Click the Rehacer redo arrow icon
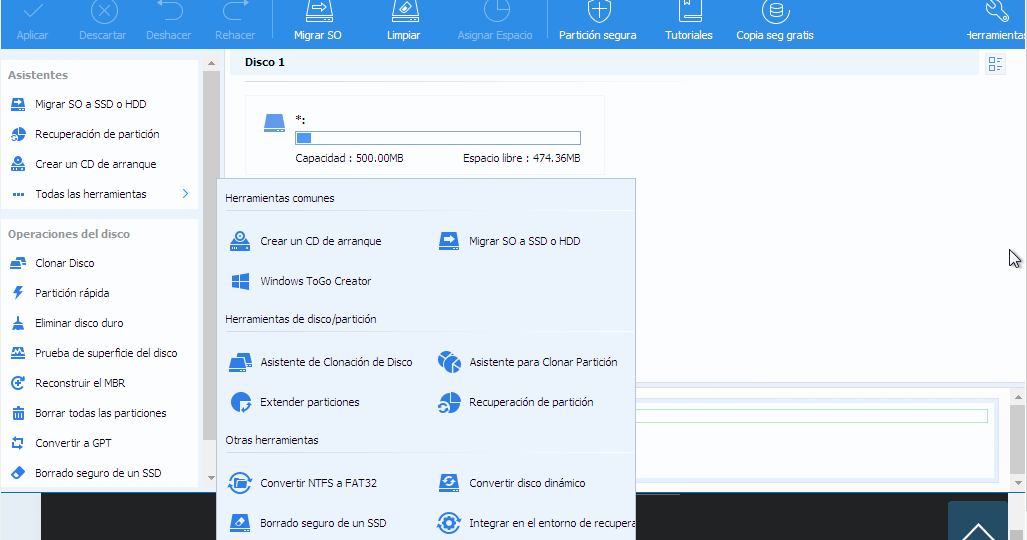 235,11
